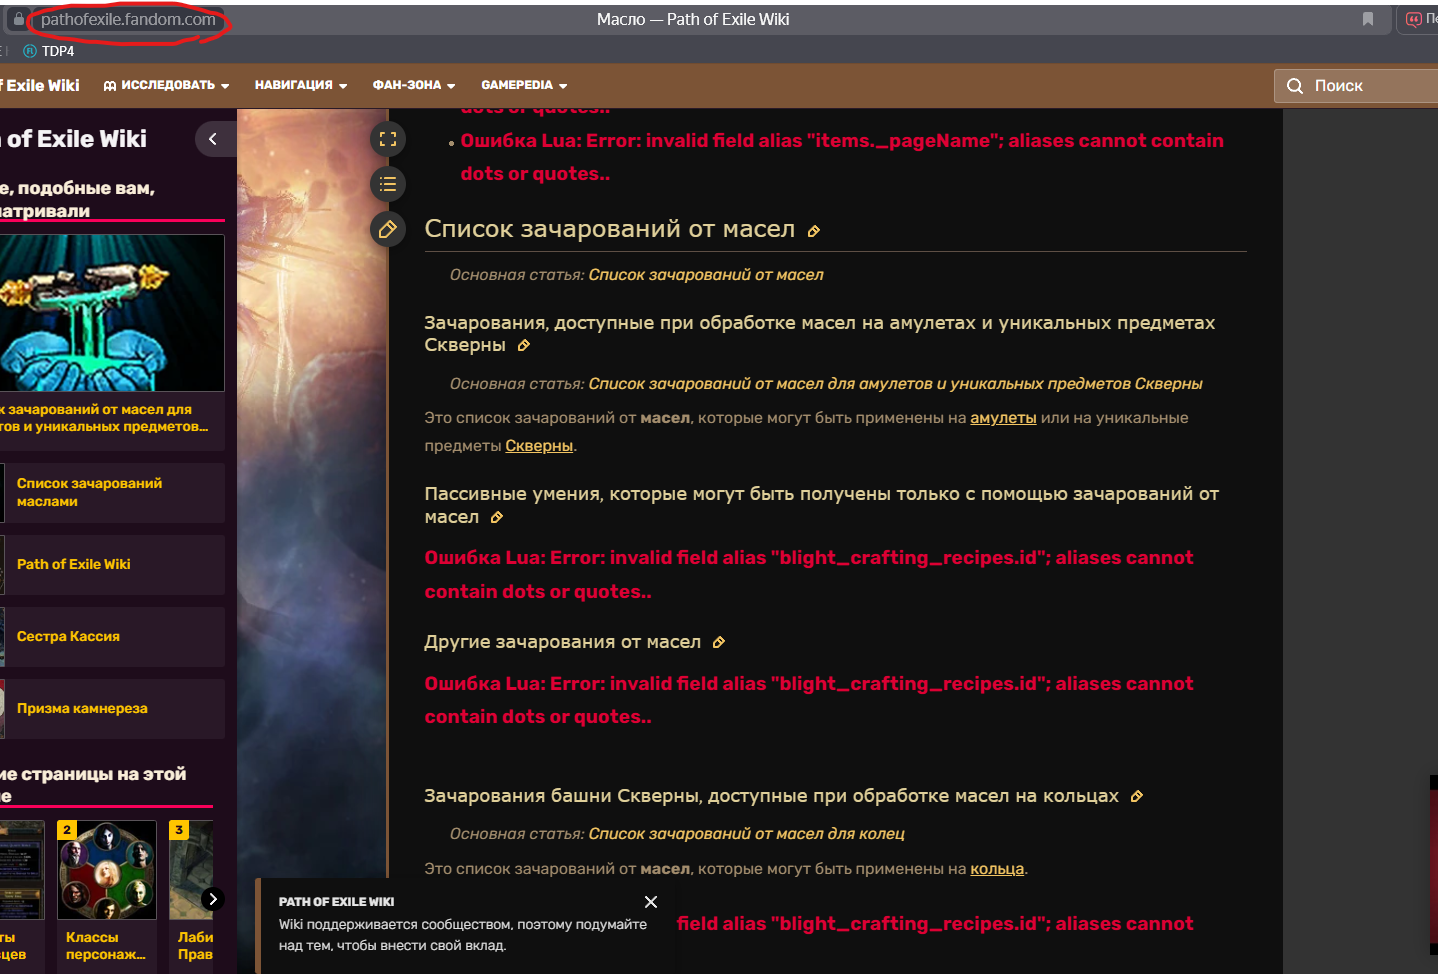Open the oil anointment recommended article thumbnail
Viewport: 1438px width, 974px height.
[x=112, y=313]
